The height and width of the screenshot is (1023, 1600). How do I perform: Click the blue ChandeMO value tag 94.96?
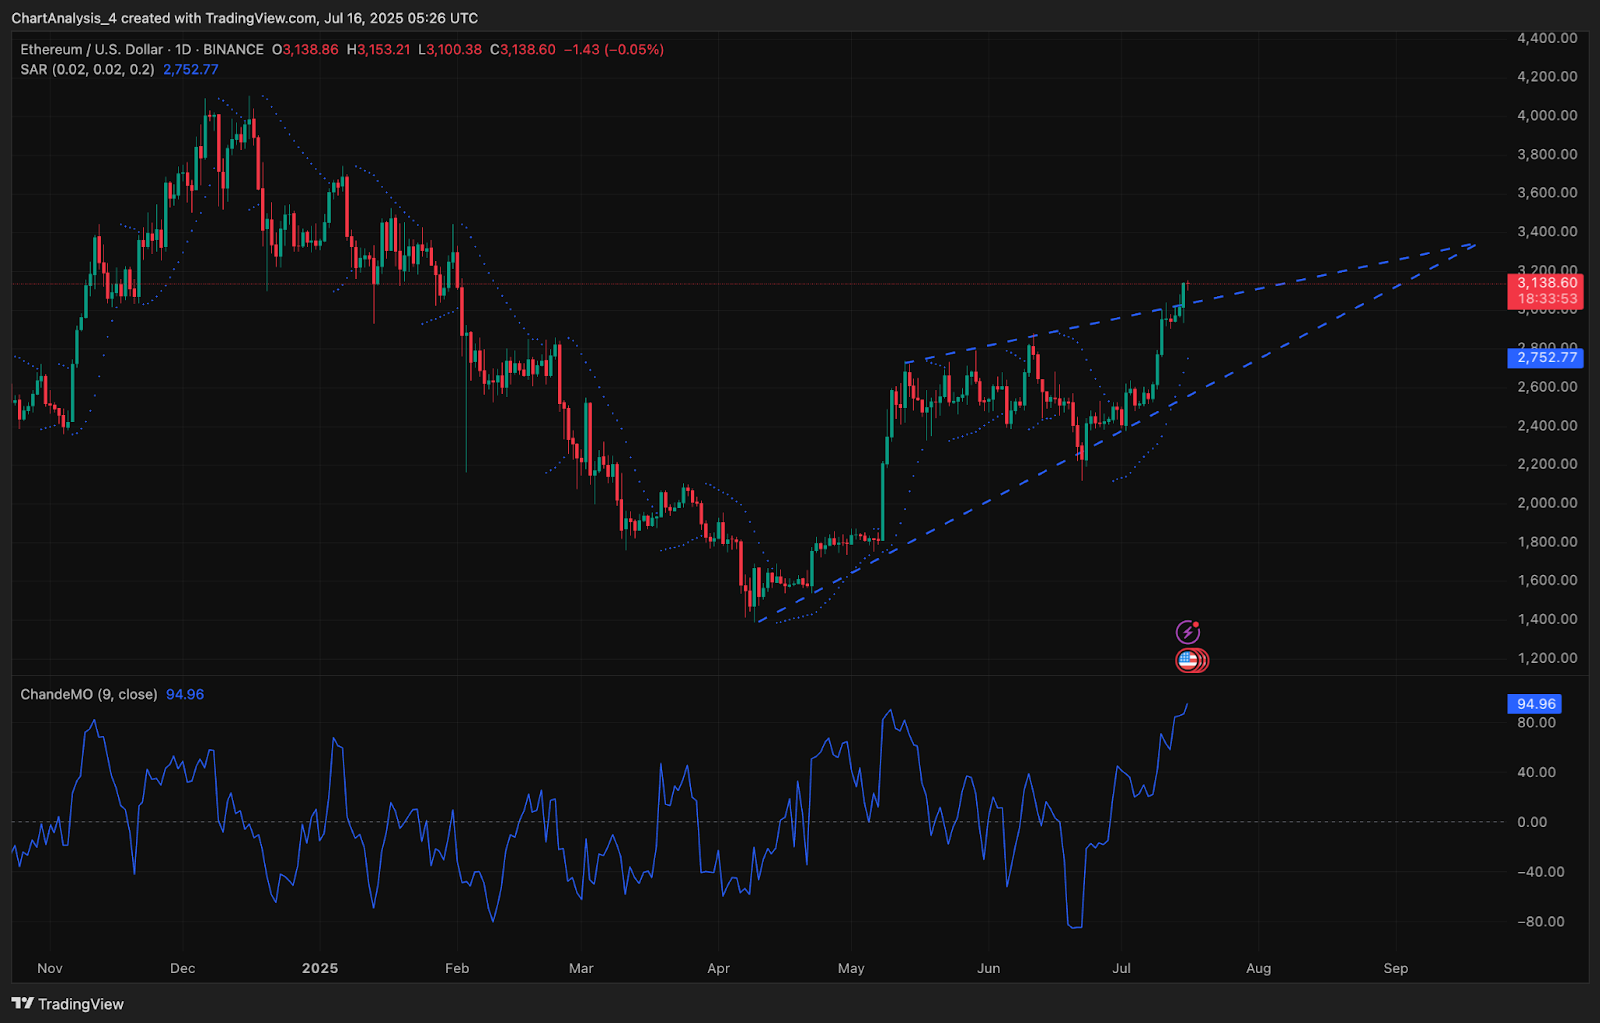click(1534, 704)
